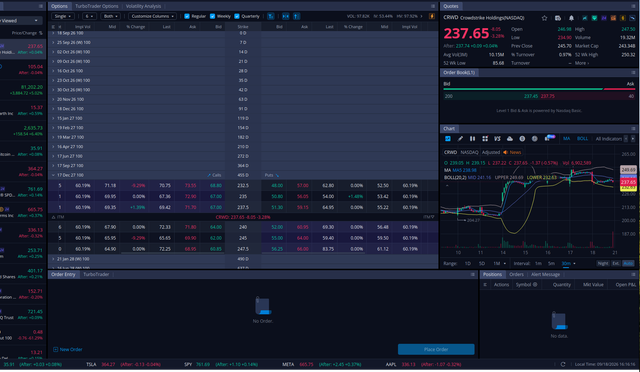Open the Order Entry panel menu icon
This screenshot has height=372, width=640.
(473, 275)
